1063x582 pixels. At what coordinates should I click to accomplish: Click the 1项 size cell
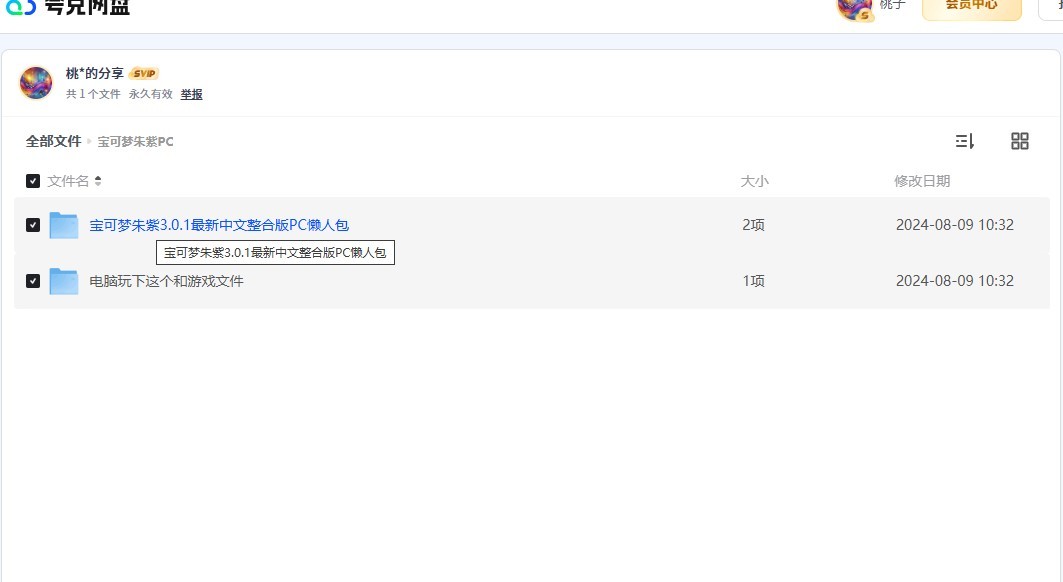pyautogui.click(x=753, y=281)
